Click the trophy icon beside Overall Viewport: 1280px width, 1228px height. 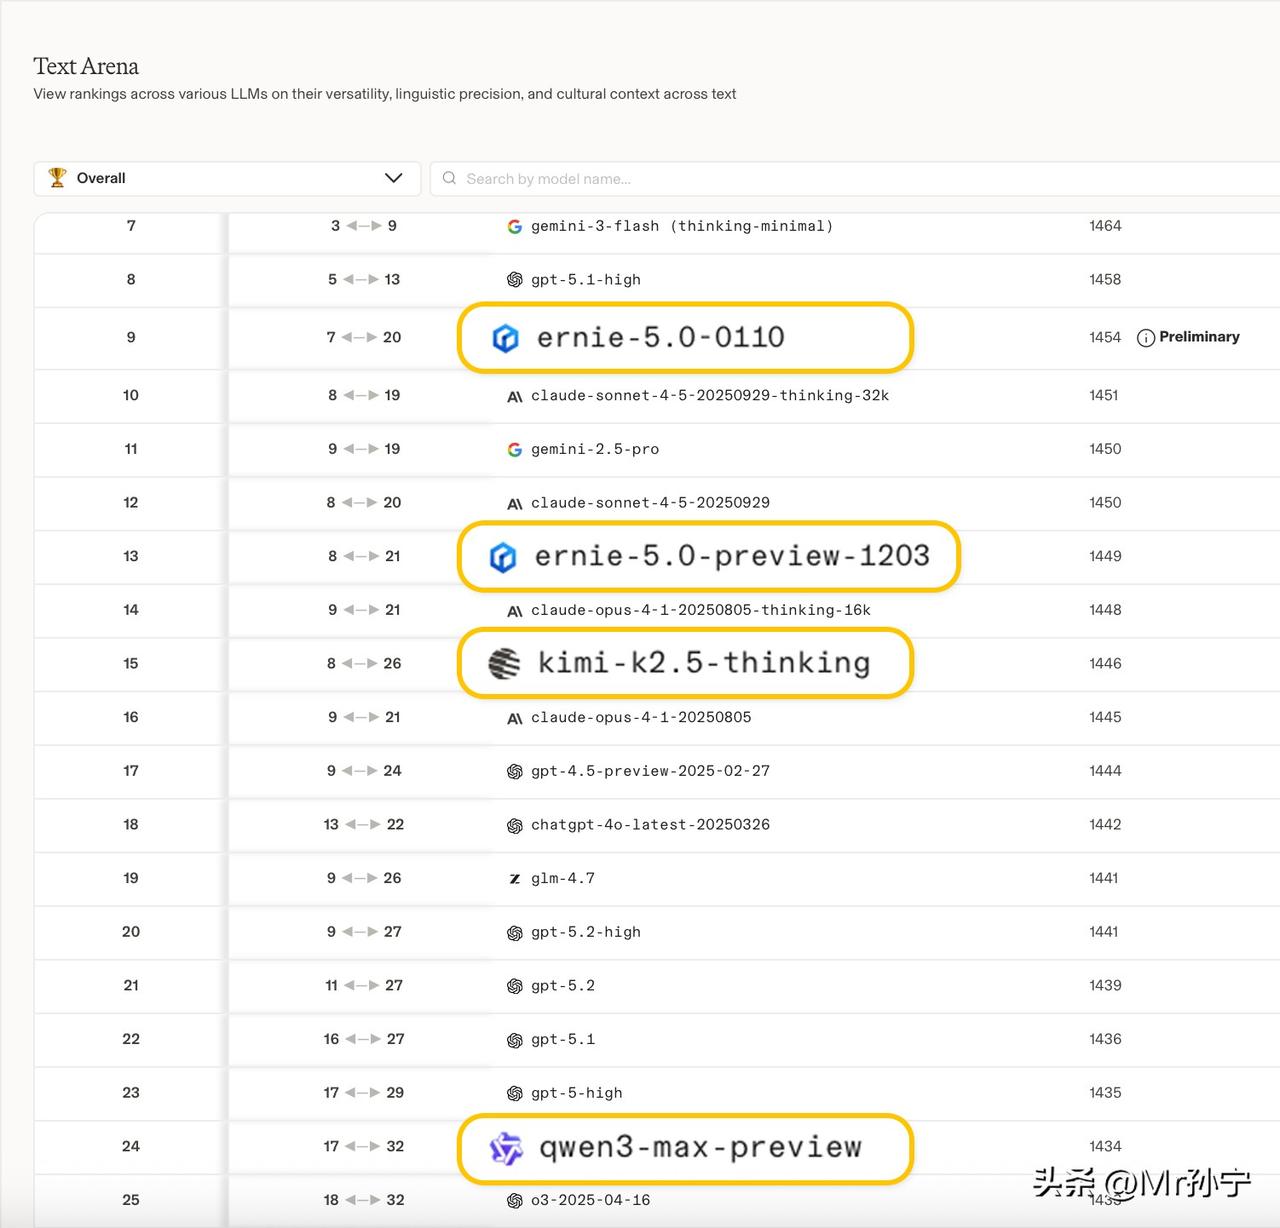point(57,177)
